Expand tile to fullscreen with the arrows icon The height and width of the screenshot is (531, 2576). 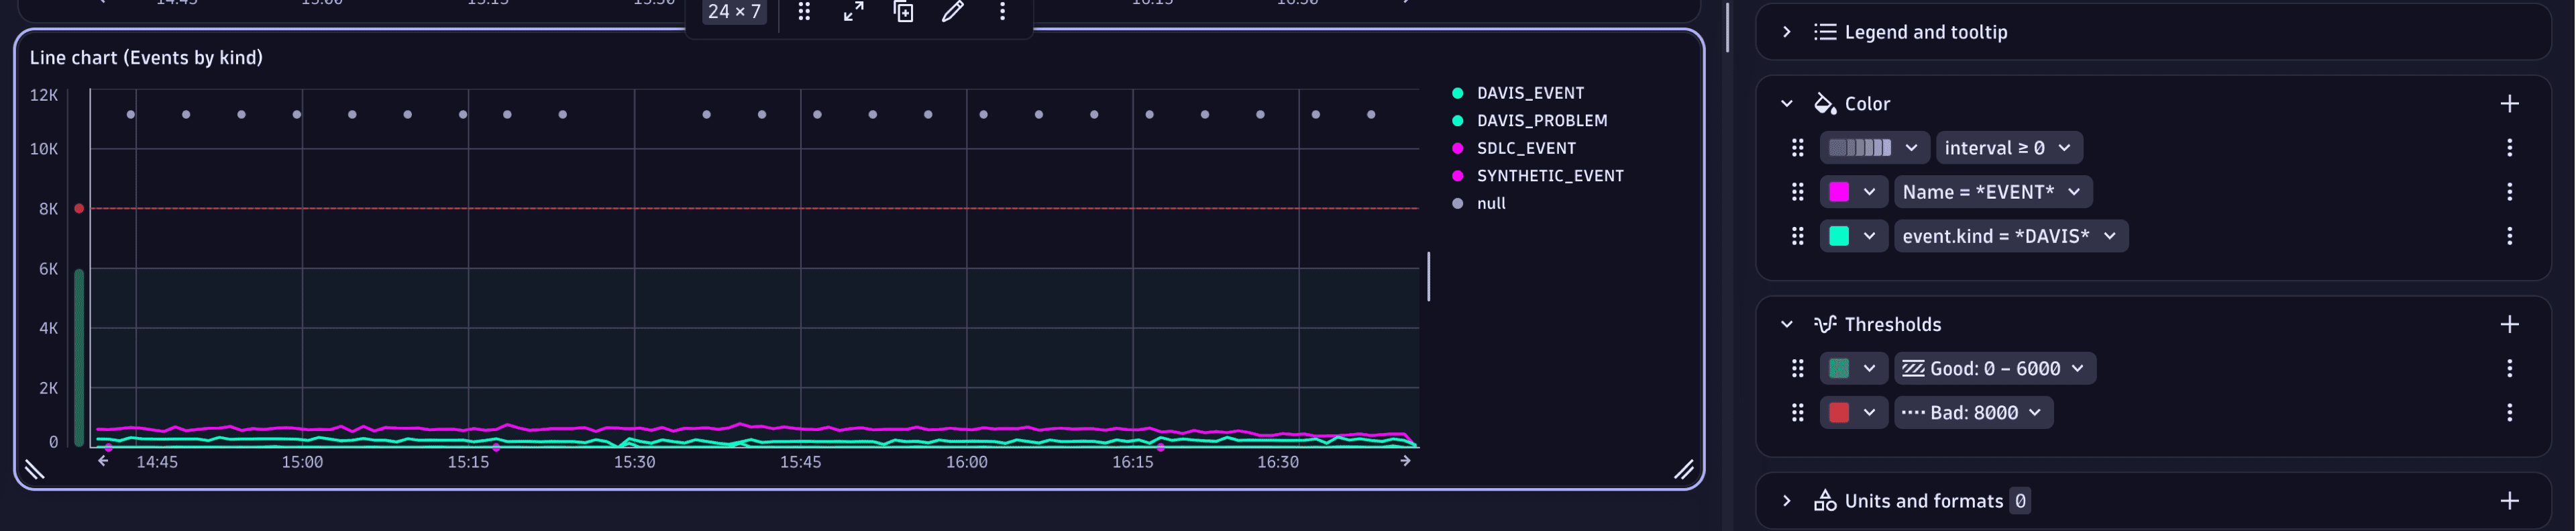pyautogui.click(x=853, y=12)
